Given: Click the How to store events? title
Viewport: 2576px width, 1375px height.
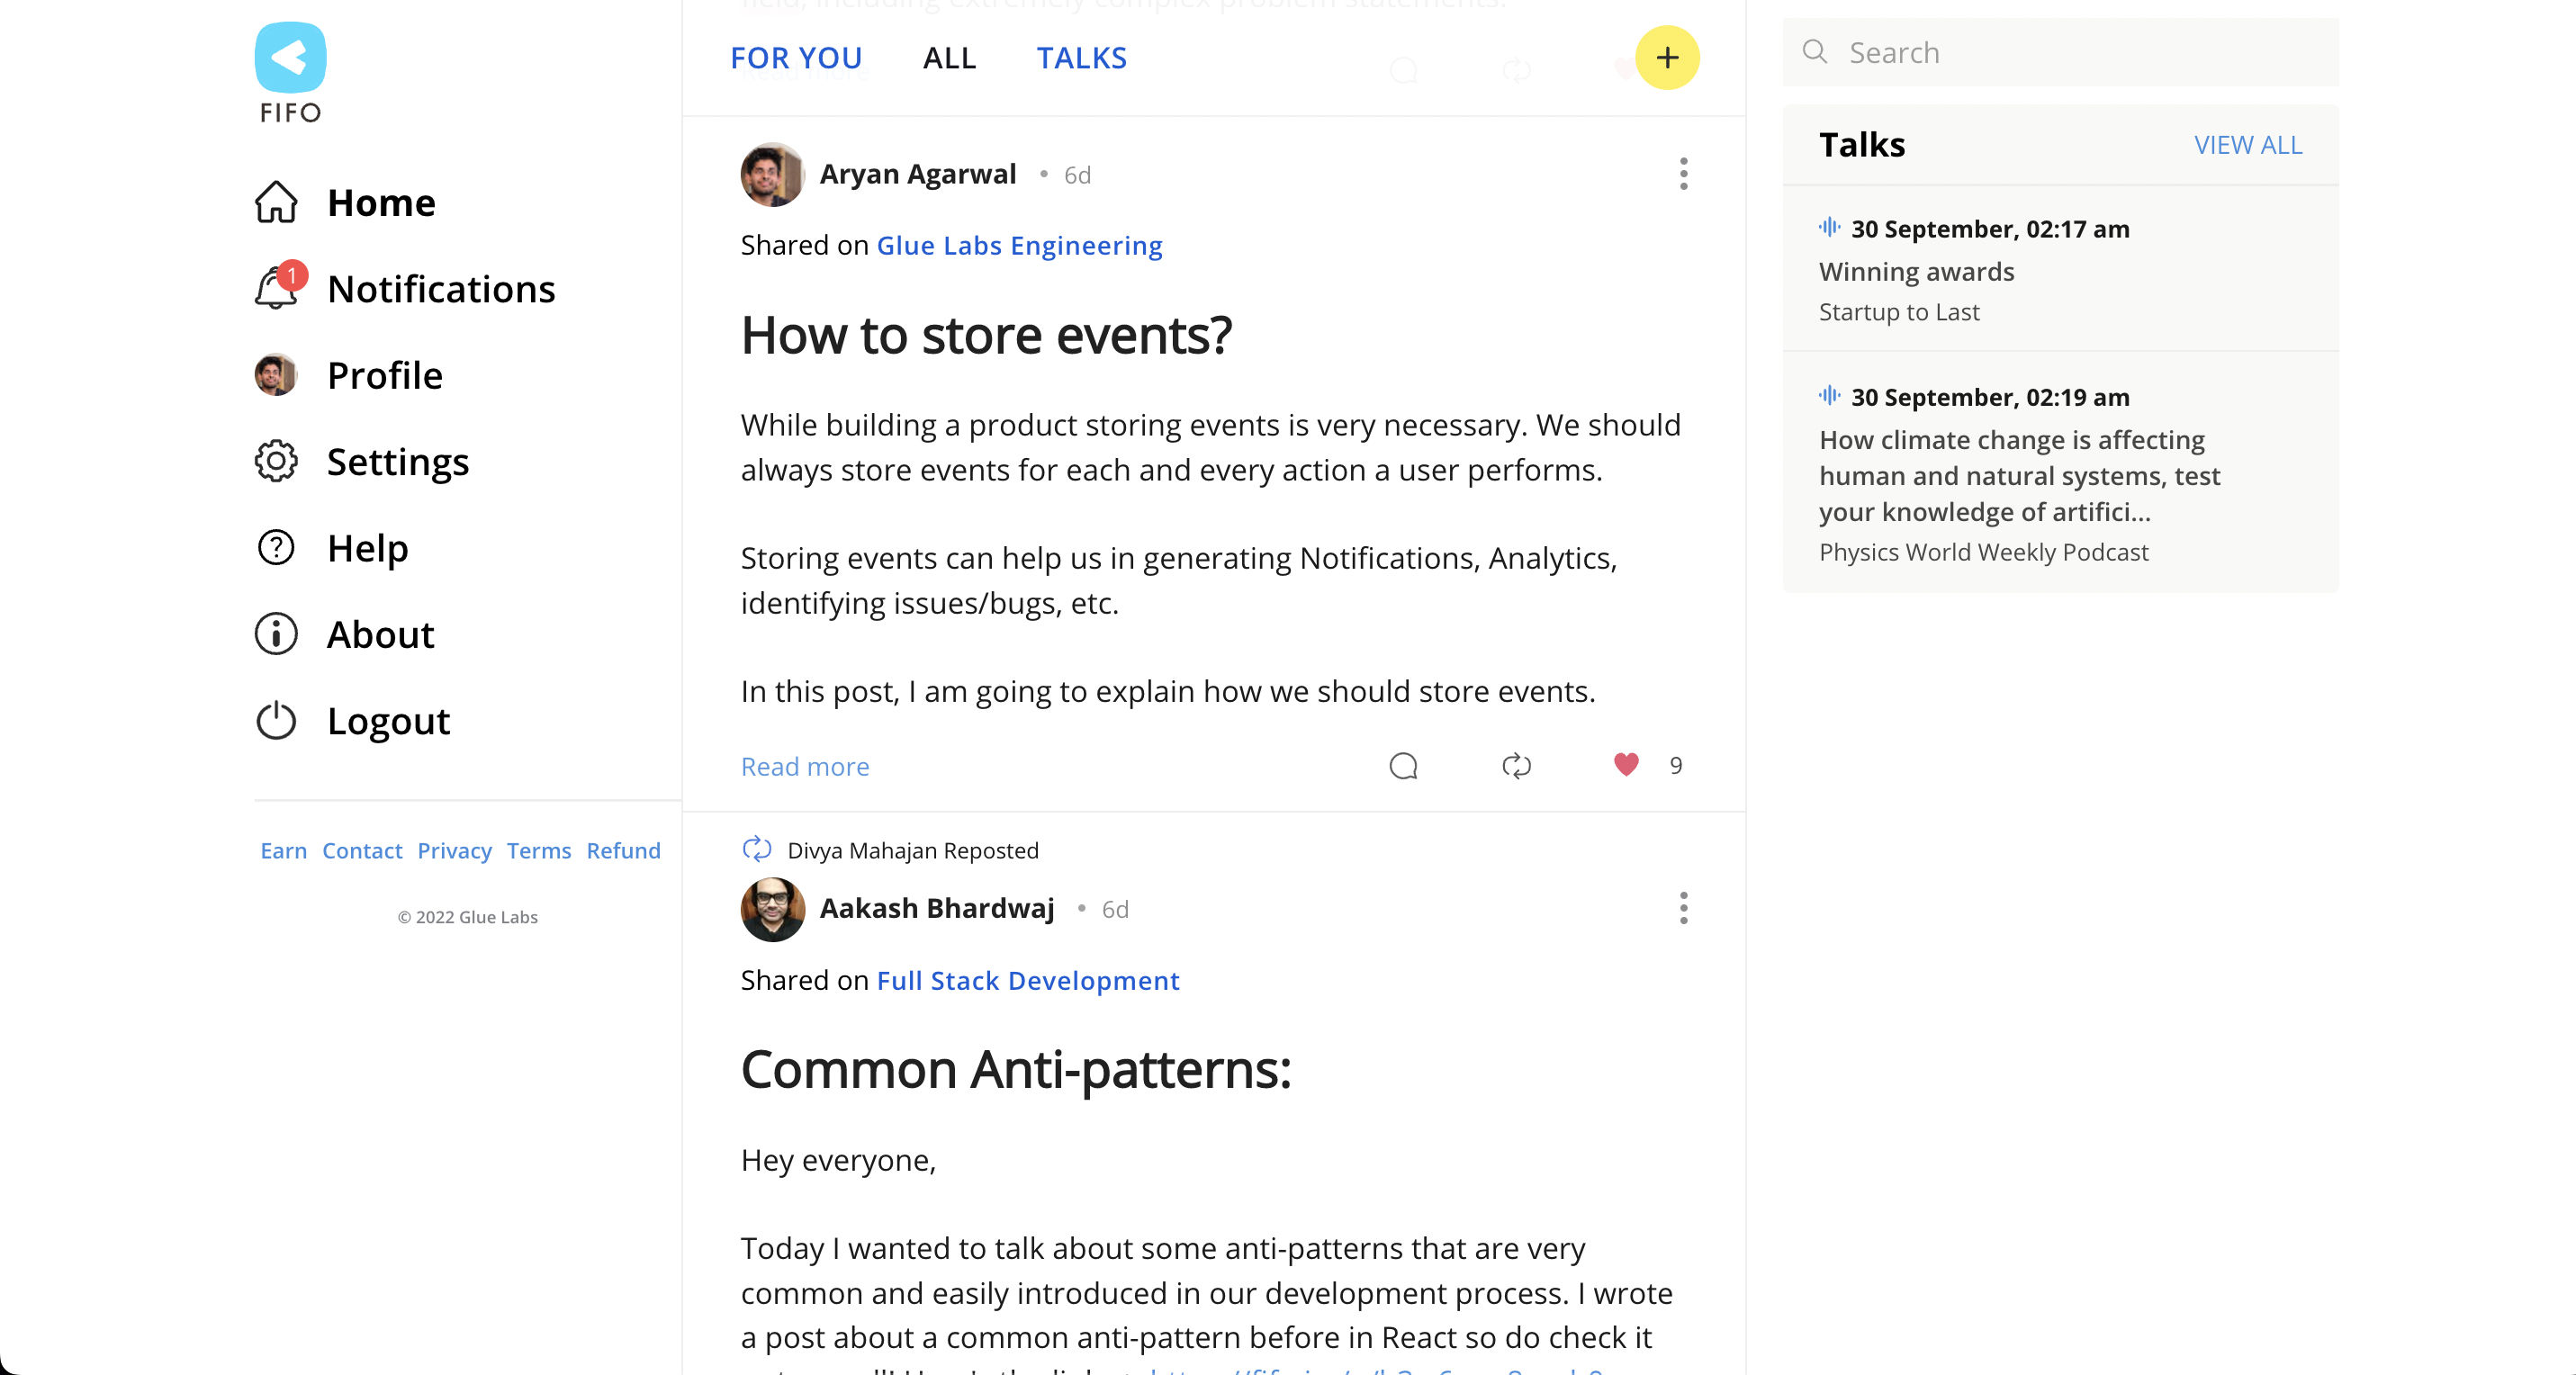Looking at the screenshot, I should tap(986, 335).
